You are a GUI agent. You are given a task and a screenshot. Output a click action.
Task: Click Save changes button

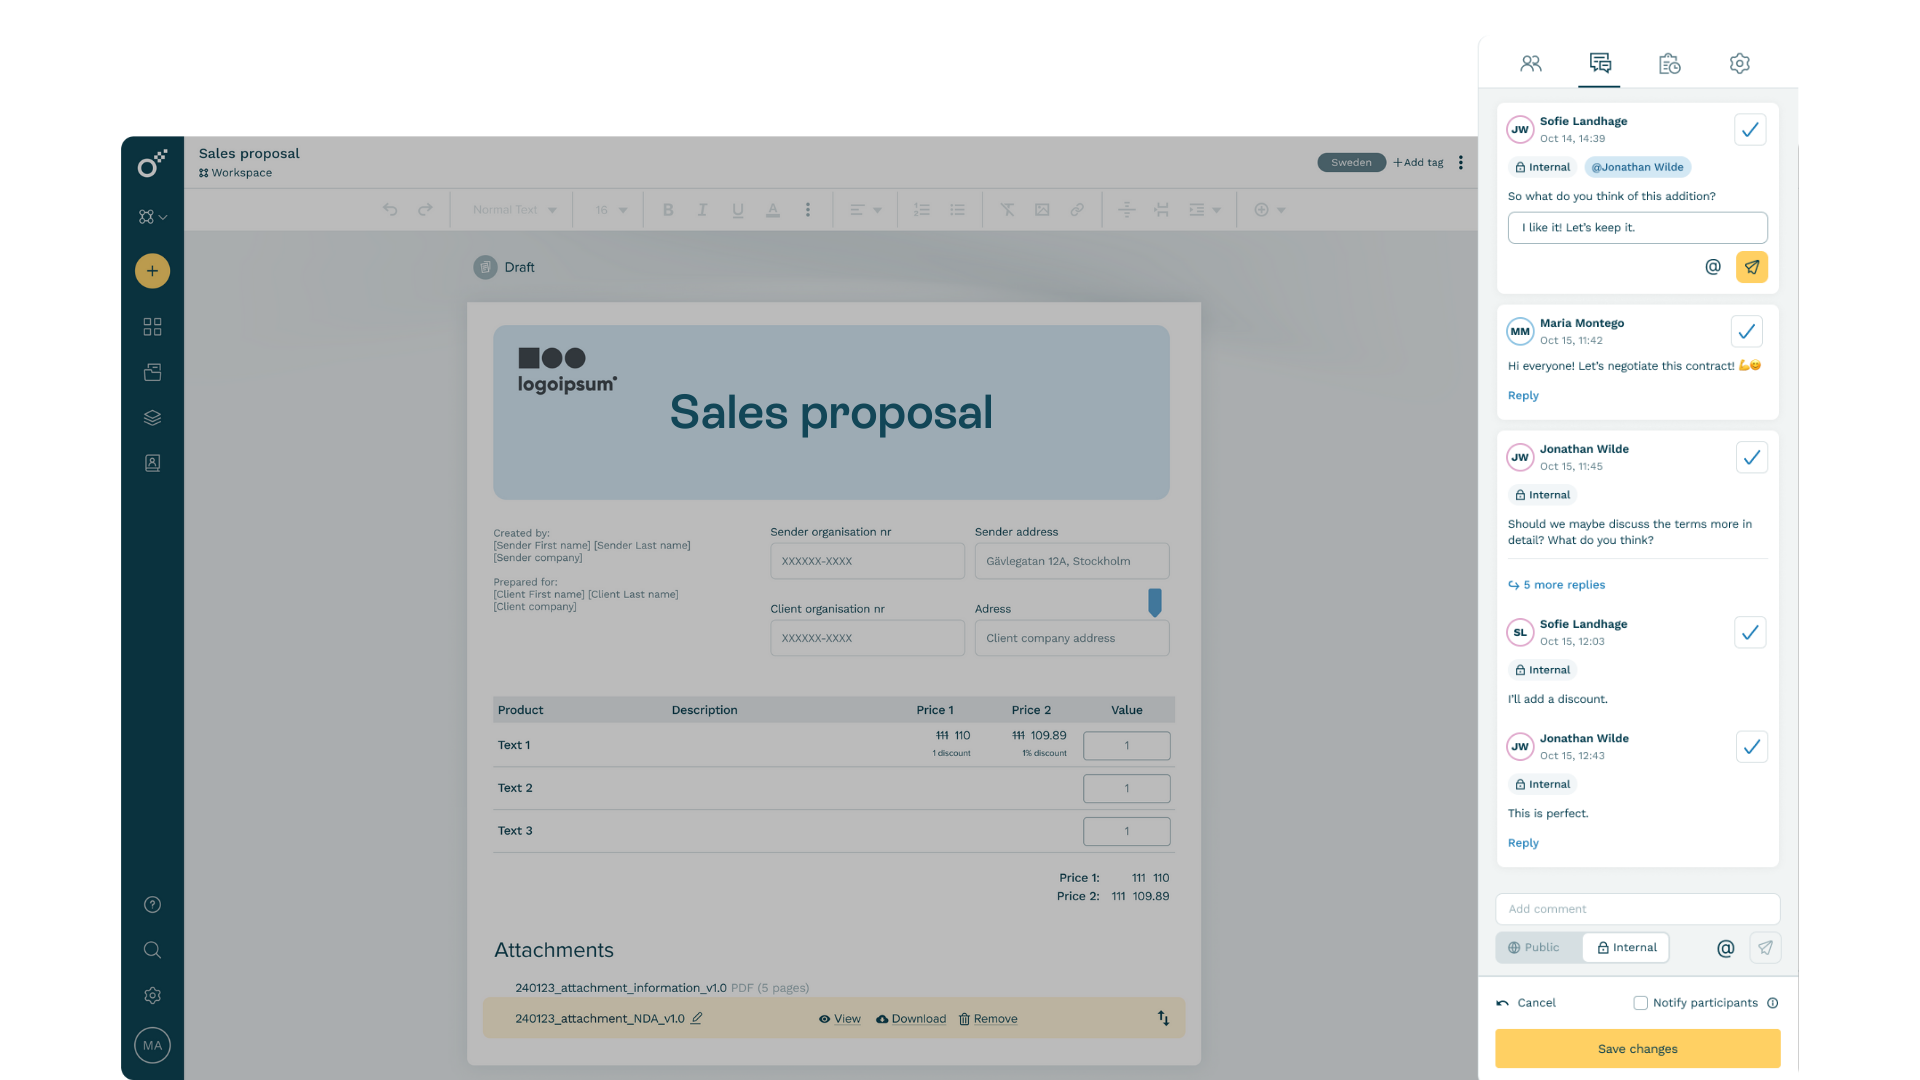coord(1637,1049)
